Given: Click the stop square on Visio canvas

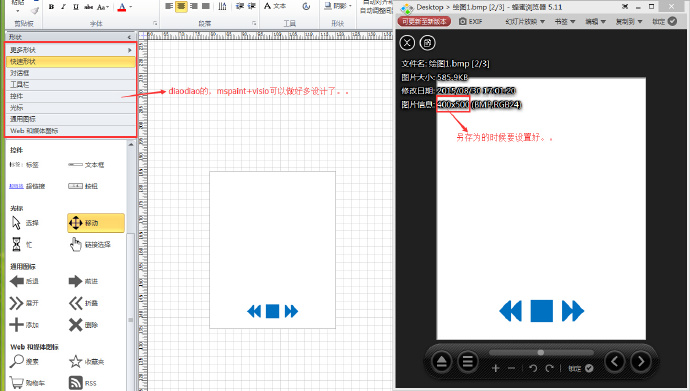Looking at the screenshot, I should (x=272, y=311).
